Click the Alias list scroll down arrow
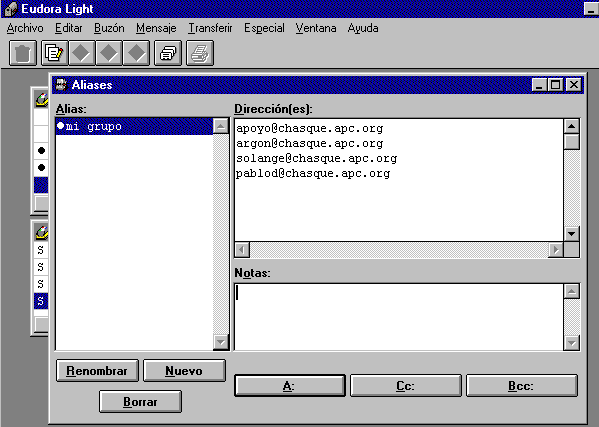 click(221, 342)
